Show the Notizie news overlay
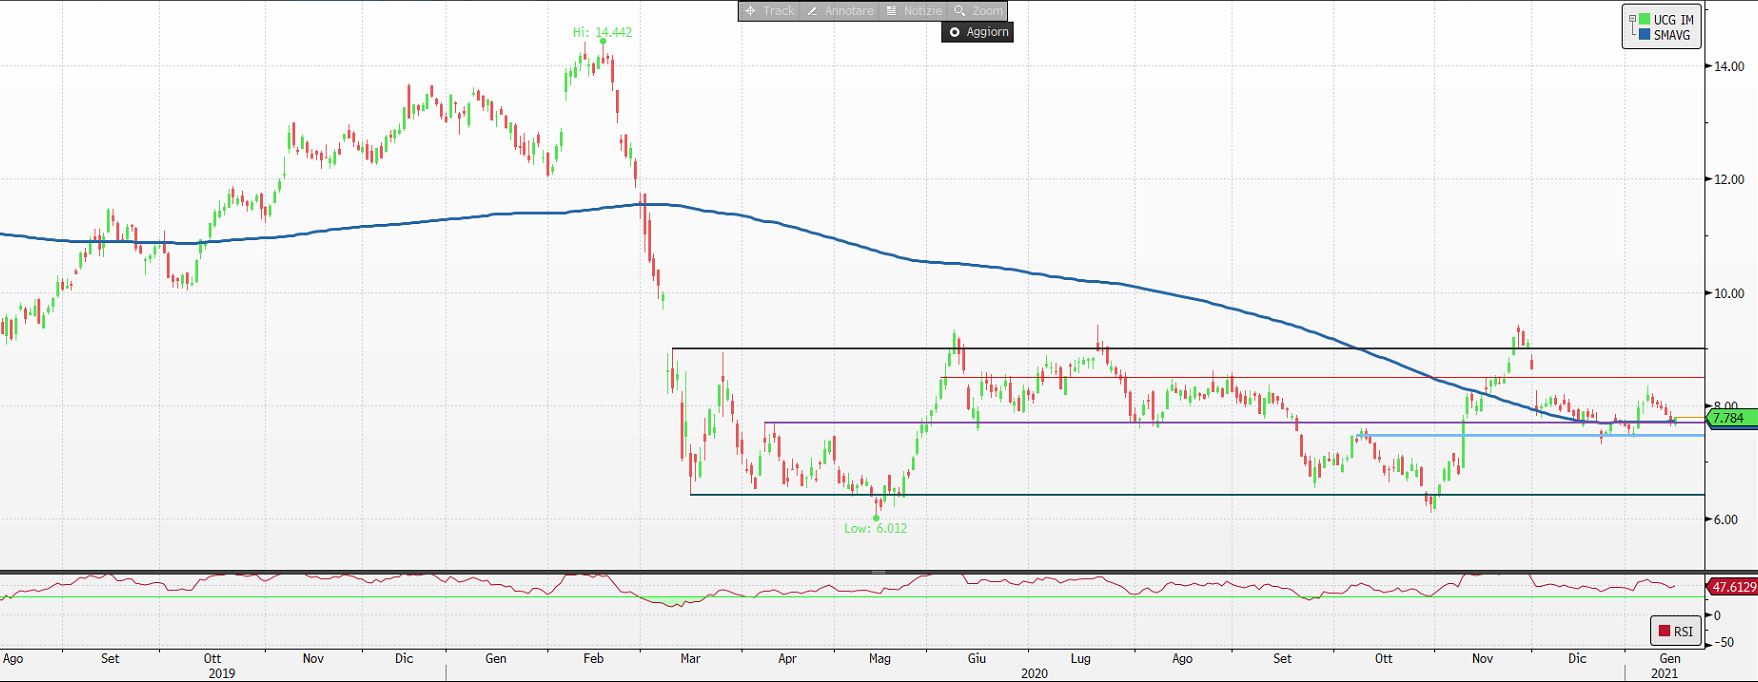Screen dimensions: 1758x682 (913, 11)
